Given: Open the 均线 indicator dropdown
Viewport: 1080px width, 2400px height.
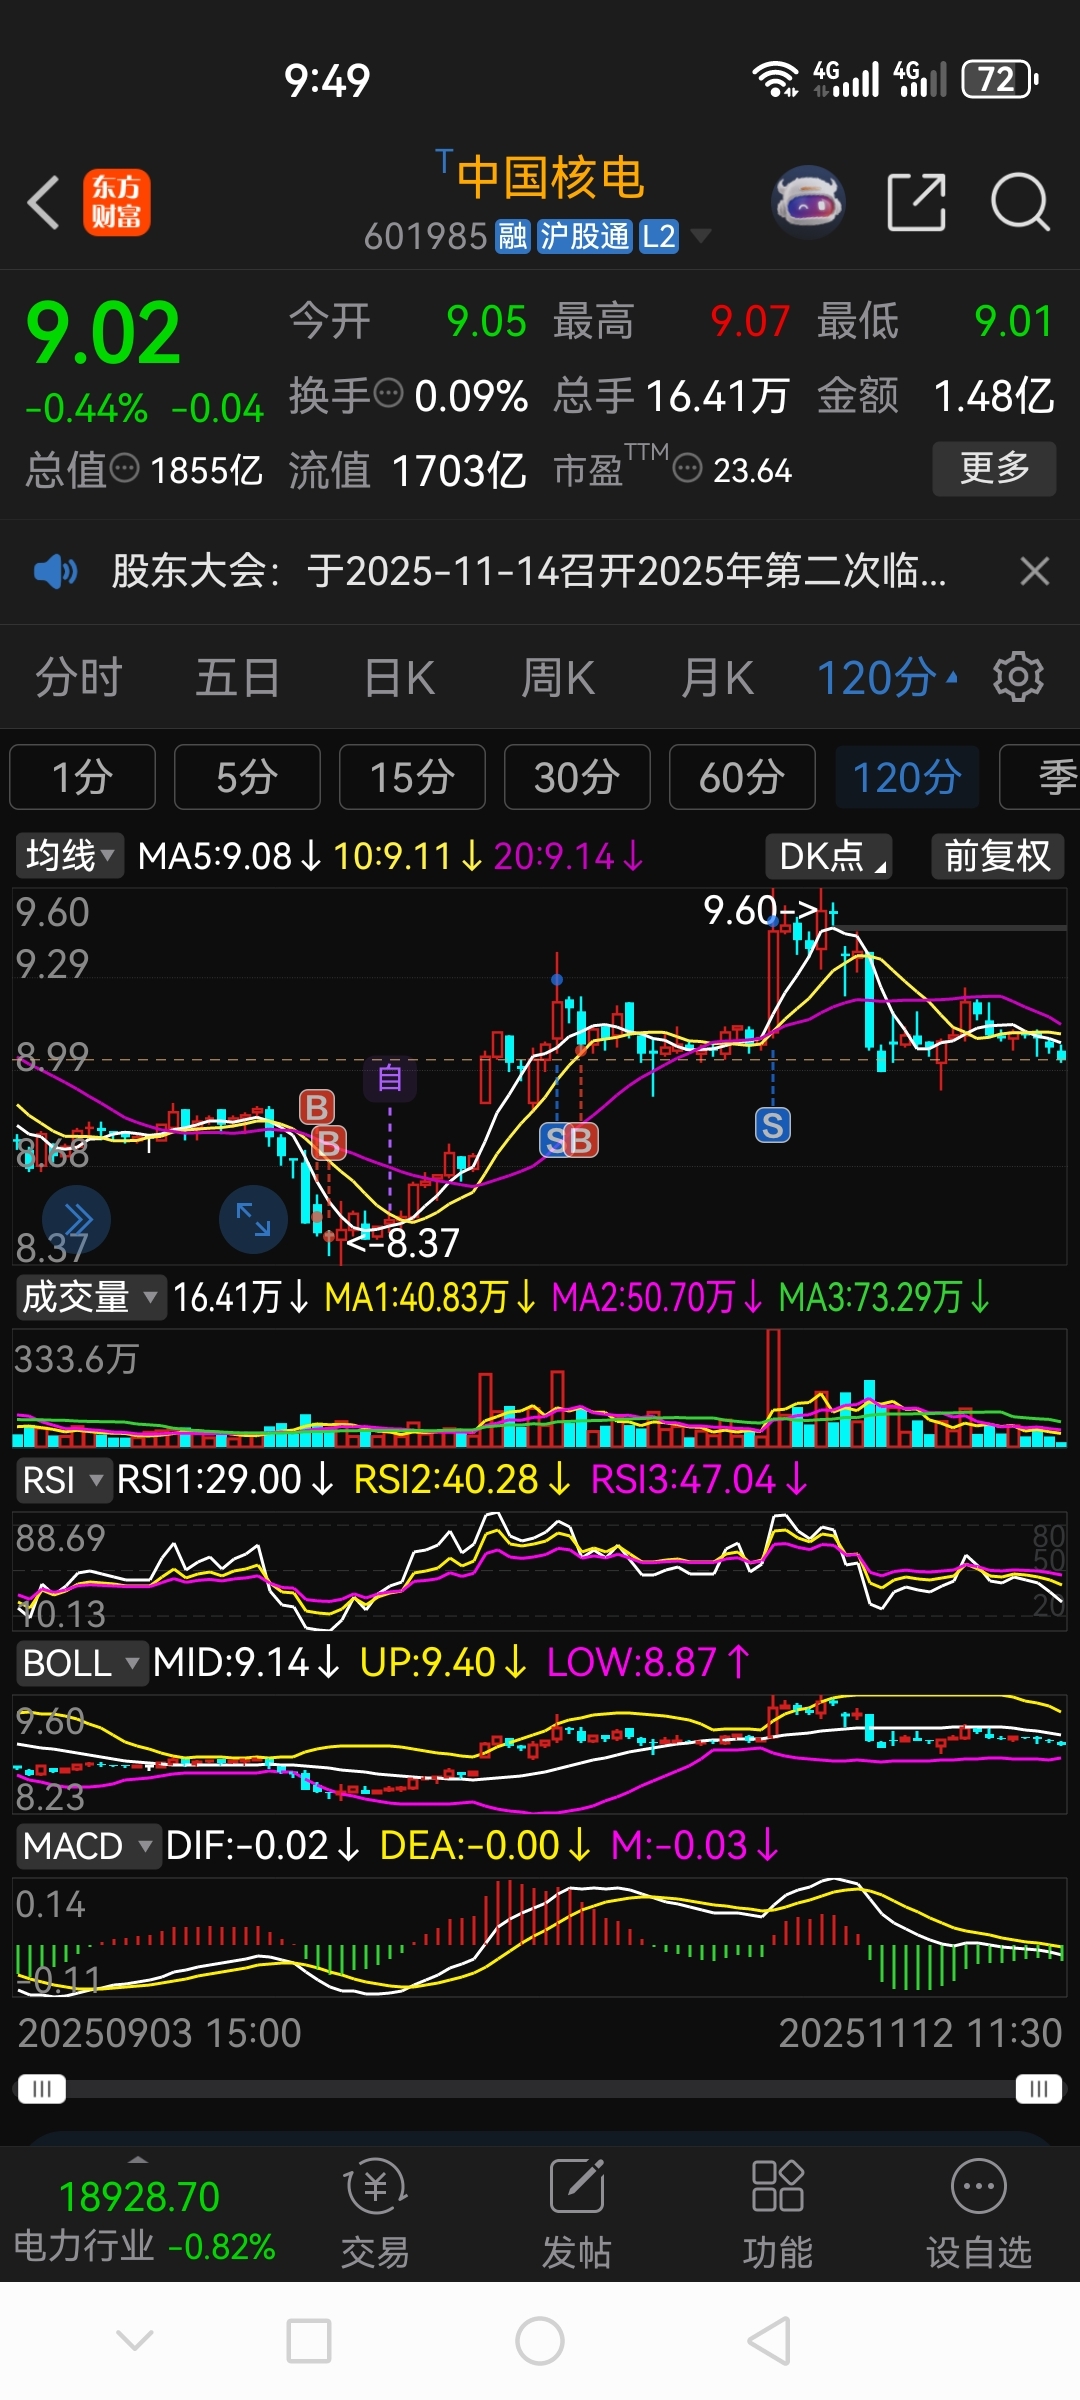Looking at the screenshot, I should tap(69, 856).
